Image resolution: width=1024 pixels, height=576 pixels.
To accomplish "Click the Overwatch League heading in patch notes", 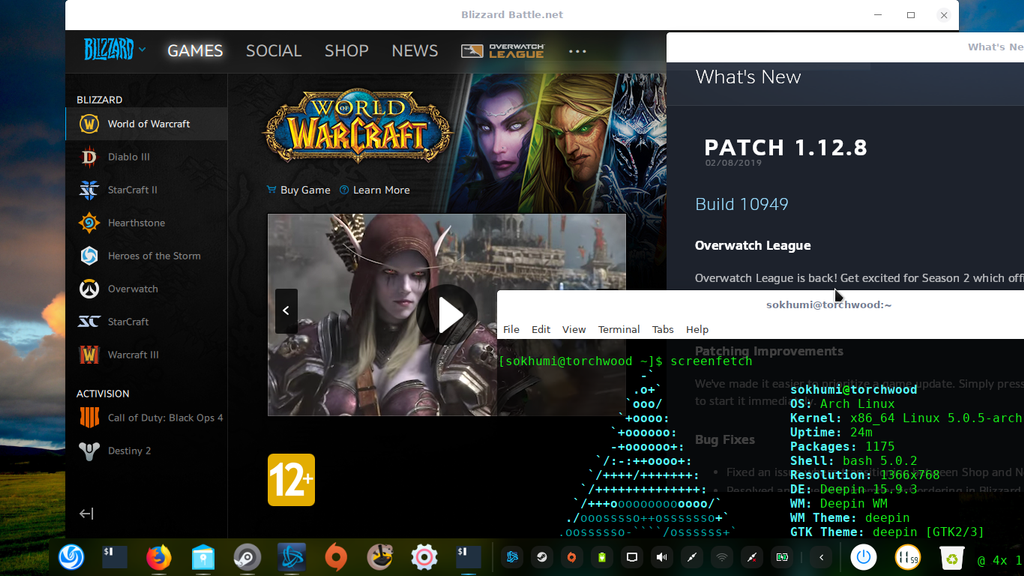I will [752, 246].
